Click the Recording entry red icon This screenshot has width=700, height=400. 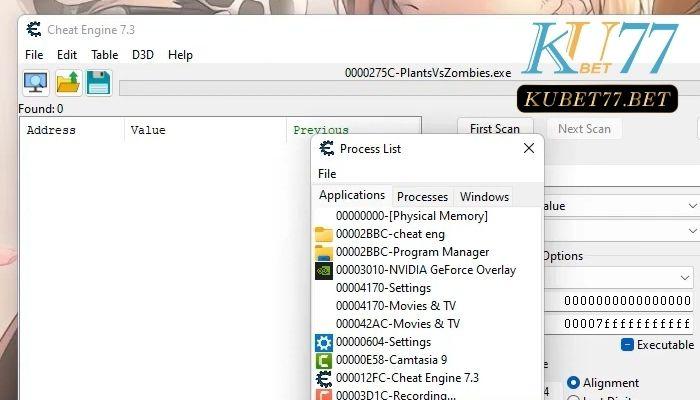[x=323, y=395]
